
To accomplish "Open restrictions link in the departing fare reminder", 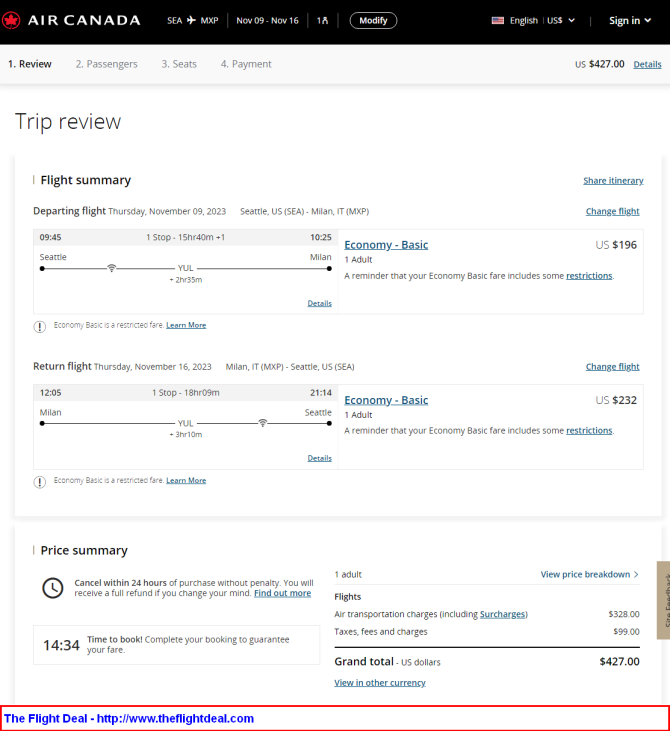I will [x=589, y=276].
